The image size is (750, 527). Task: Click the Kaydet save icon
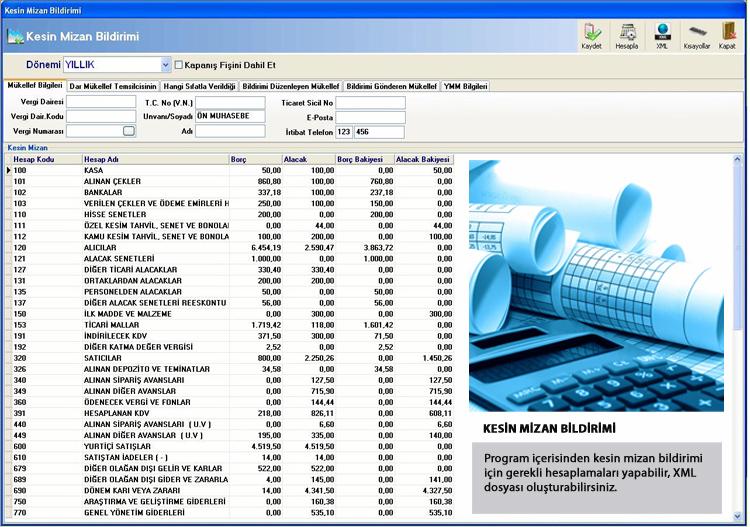click(593, 36)
